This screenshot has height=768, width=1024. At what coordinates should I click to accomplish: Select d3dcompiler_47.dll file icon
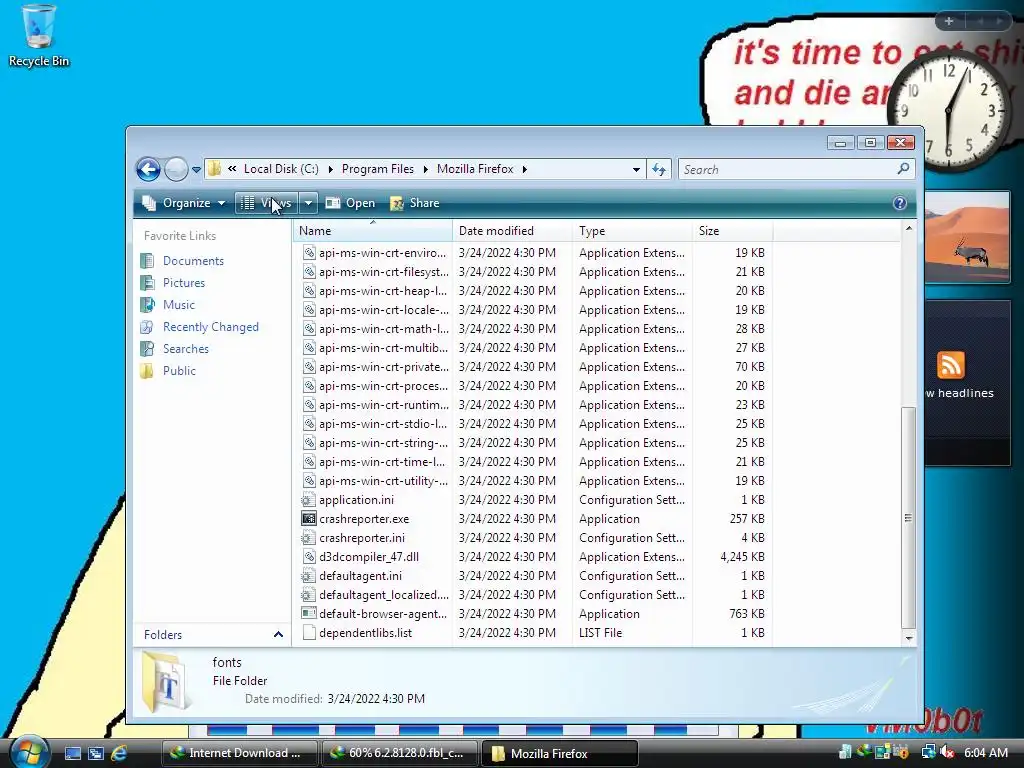pyautogui.click(x=309, y=556)
